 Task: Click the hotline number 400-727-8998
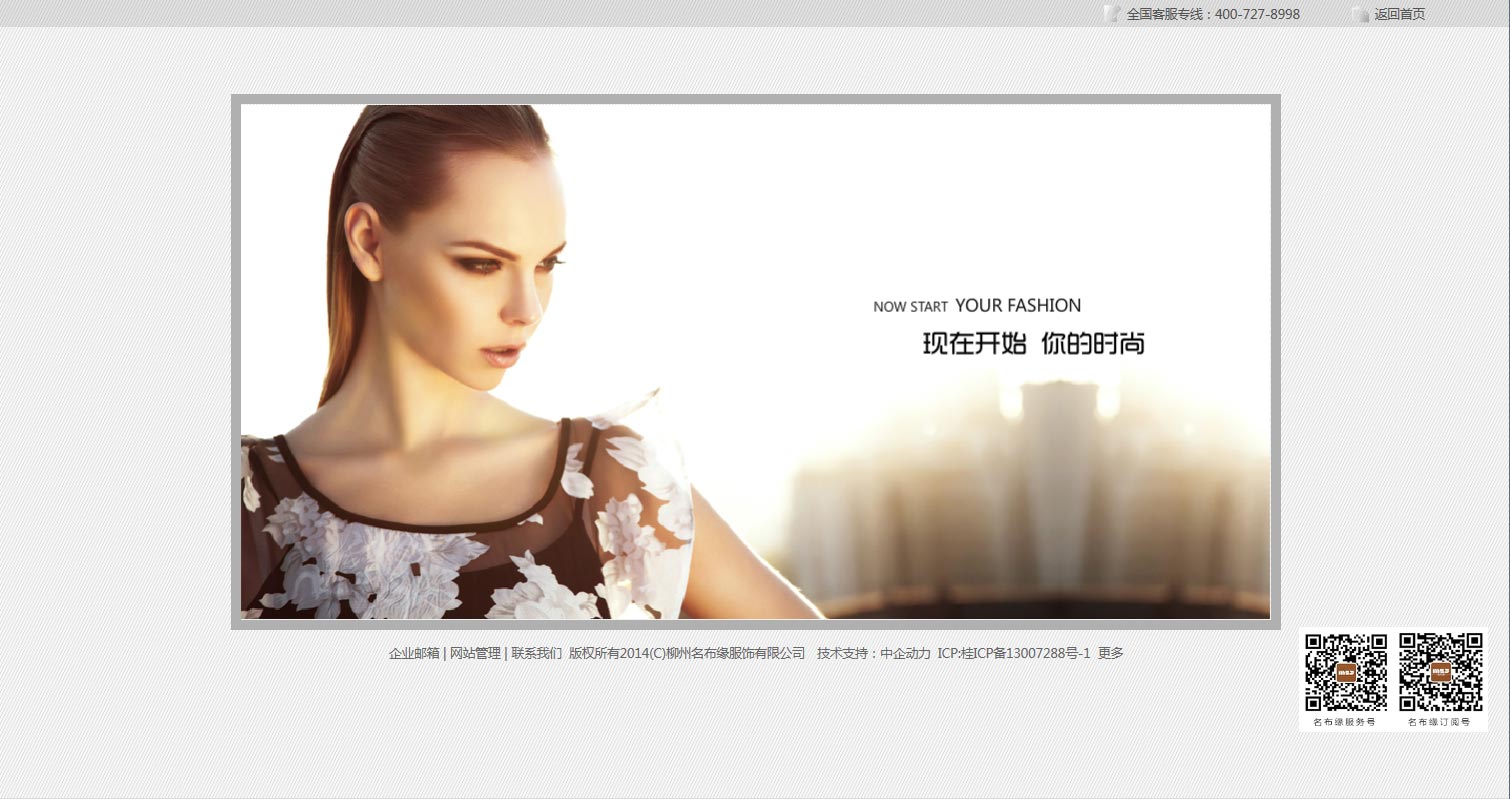pos(1257,14)
